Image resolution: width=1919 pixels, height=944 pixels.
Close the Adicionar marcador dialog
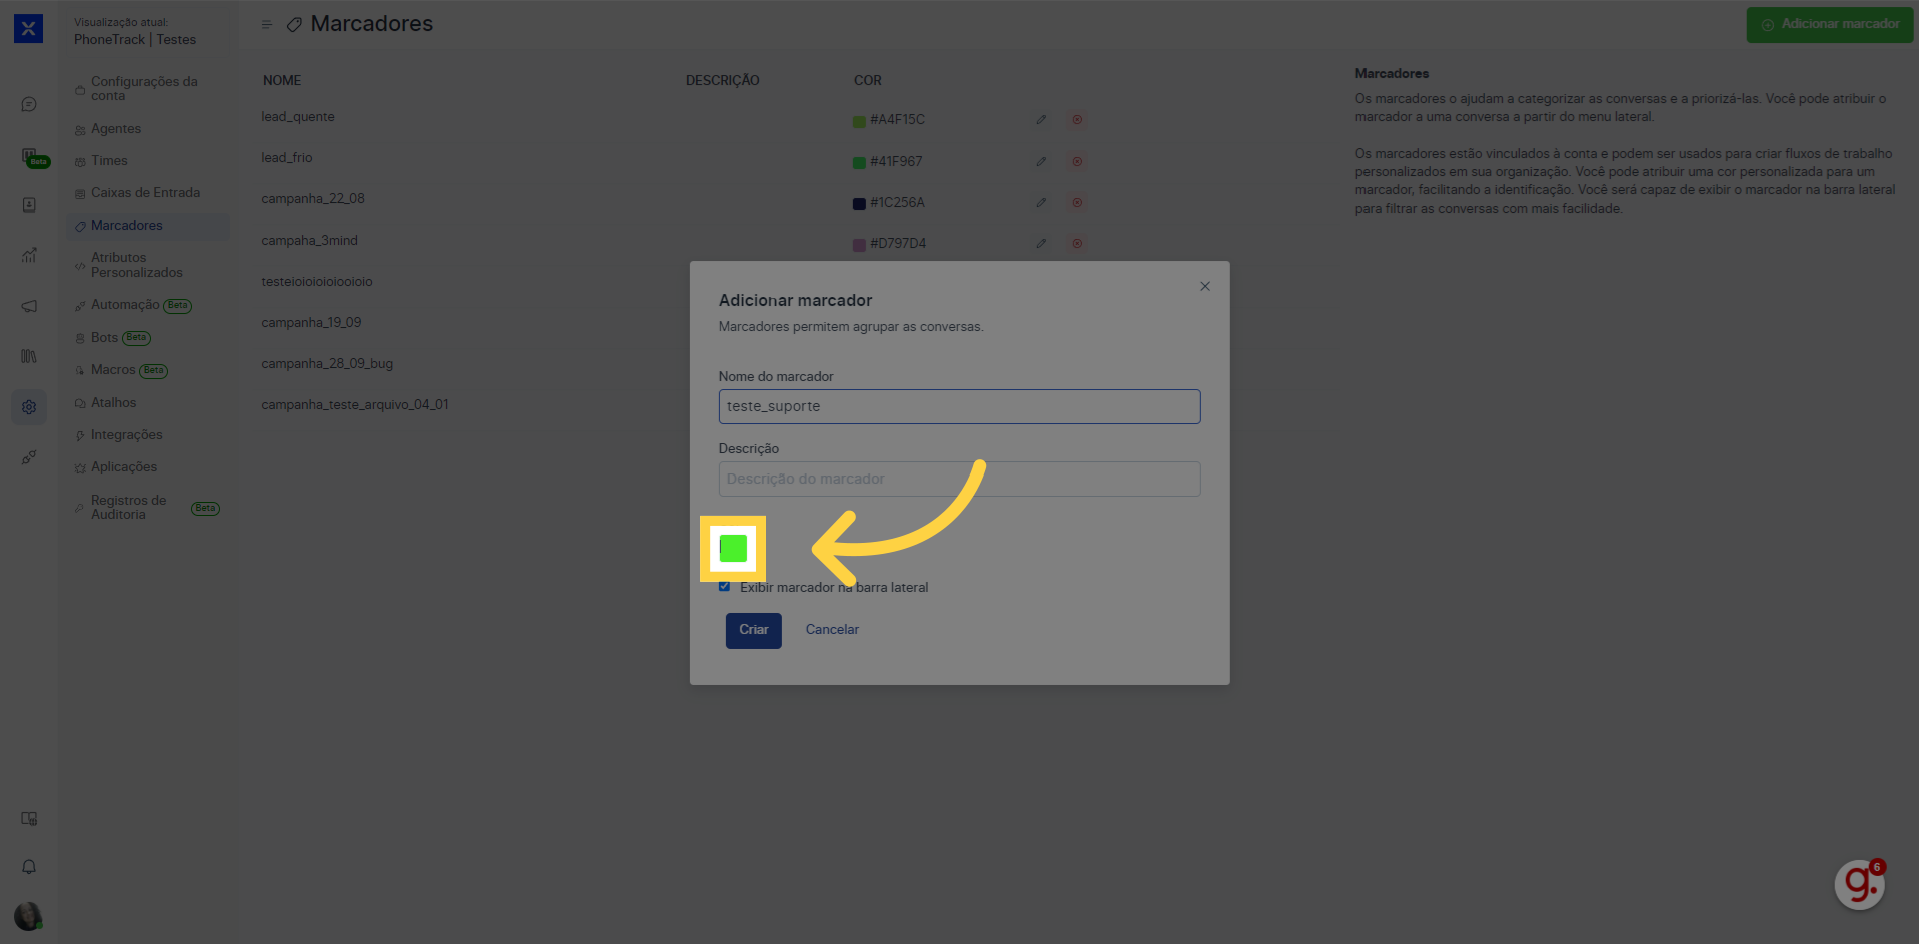click(x=1205, y=286)
